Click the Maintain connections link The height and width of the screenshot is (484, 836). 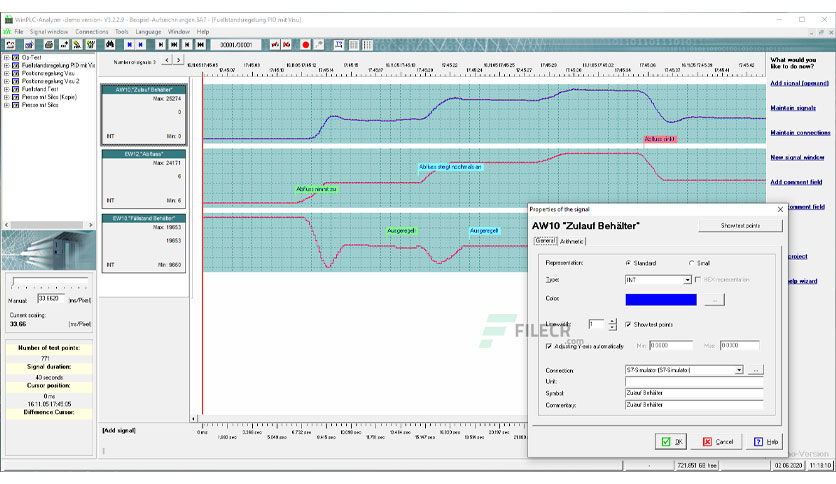(x=800, y=132)
